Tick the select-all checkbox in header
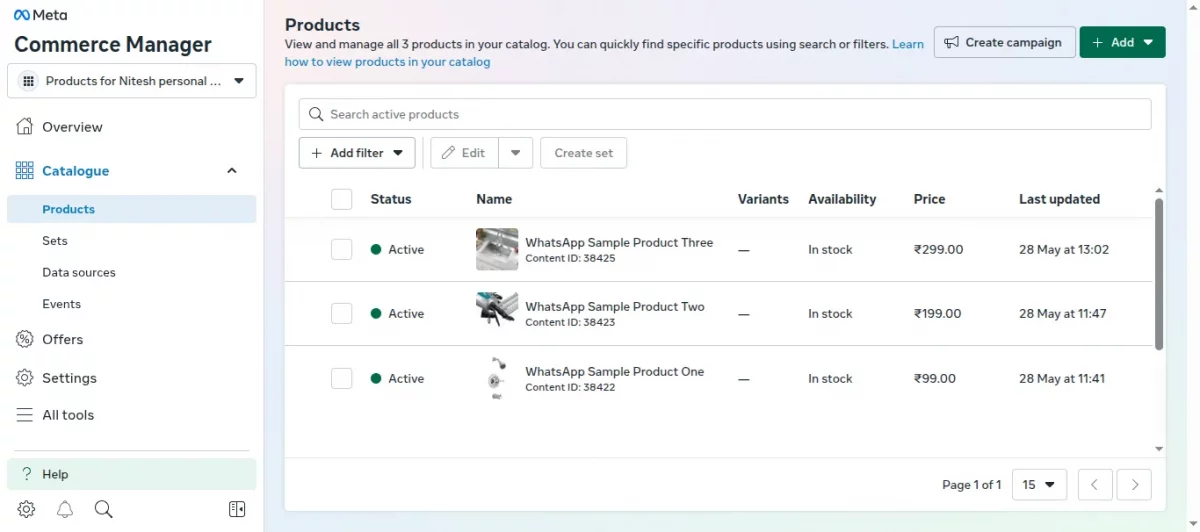This screenshot has height=532, width=1200. (x=342, y=199)
